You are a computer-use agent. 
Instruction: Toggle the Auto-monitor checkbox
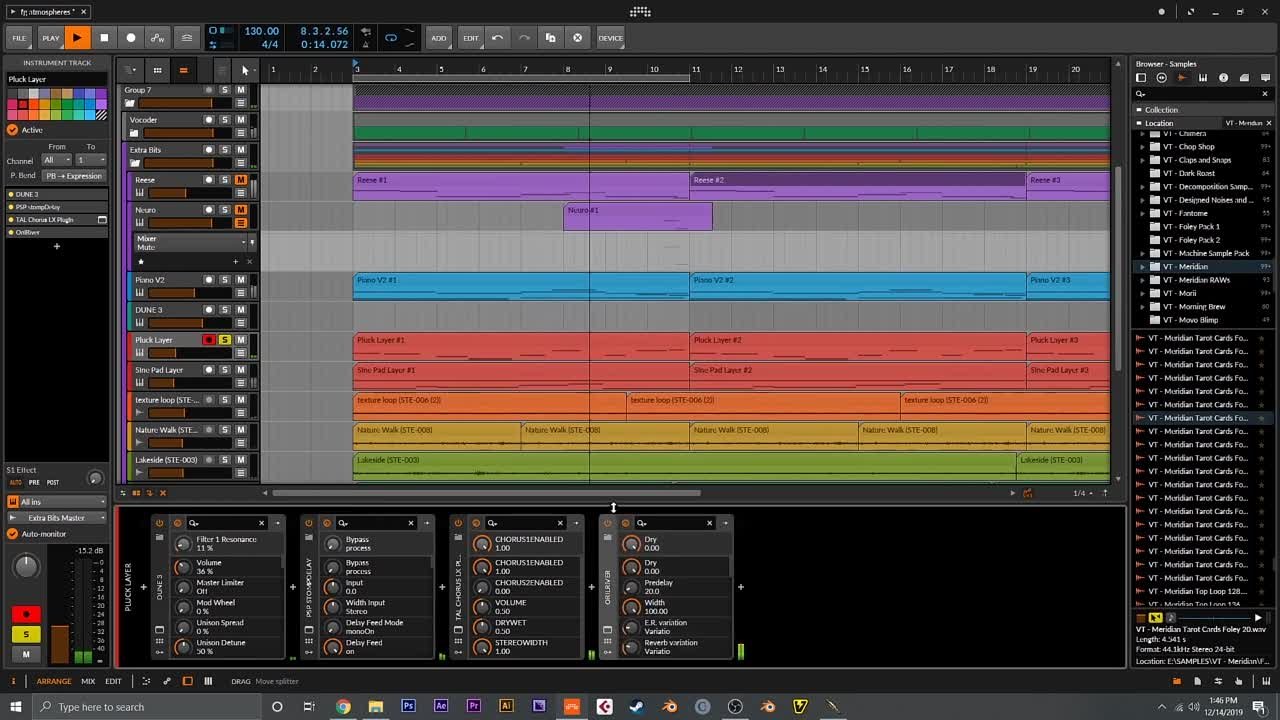pos(13,534)
